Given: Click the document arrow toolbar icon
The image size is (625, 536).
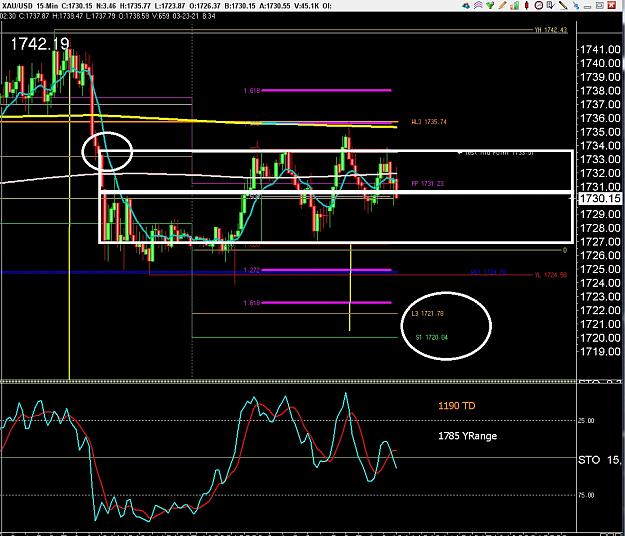Looking at the screenshot, I should point(551,5).
